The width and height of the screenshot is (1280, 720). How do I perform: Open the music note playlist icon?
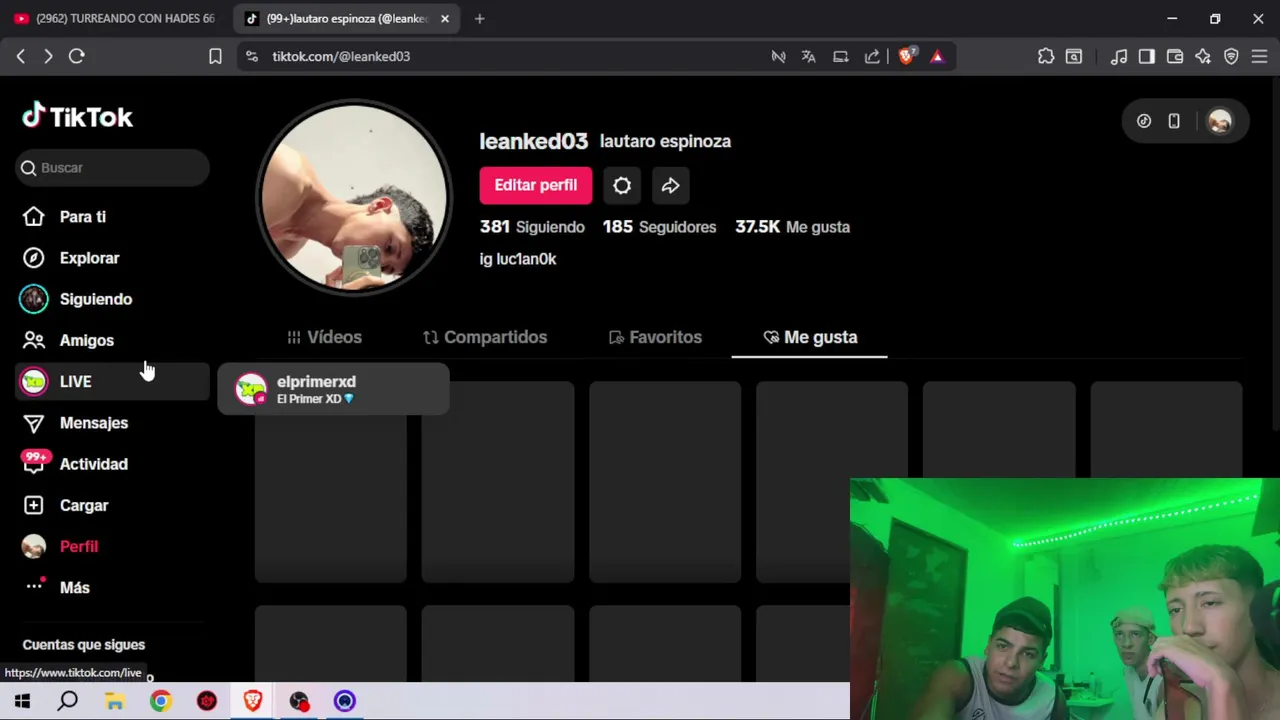1119,56
